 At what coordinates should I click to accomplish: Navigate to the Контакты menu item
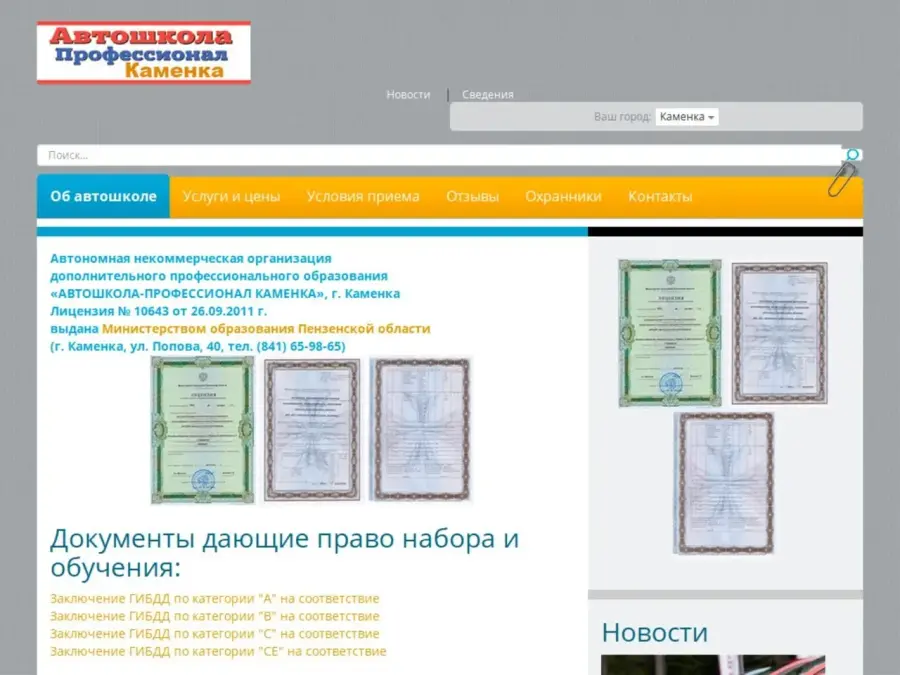[660, 197]
